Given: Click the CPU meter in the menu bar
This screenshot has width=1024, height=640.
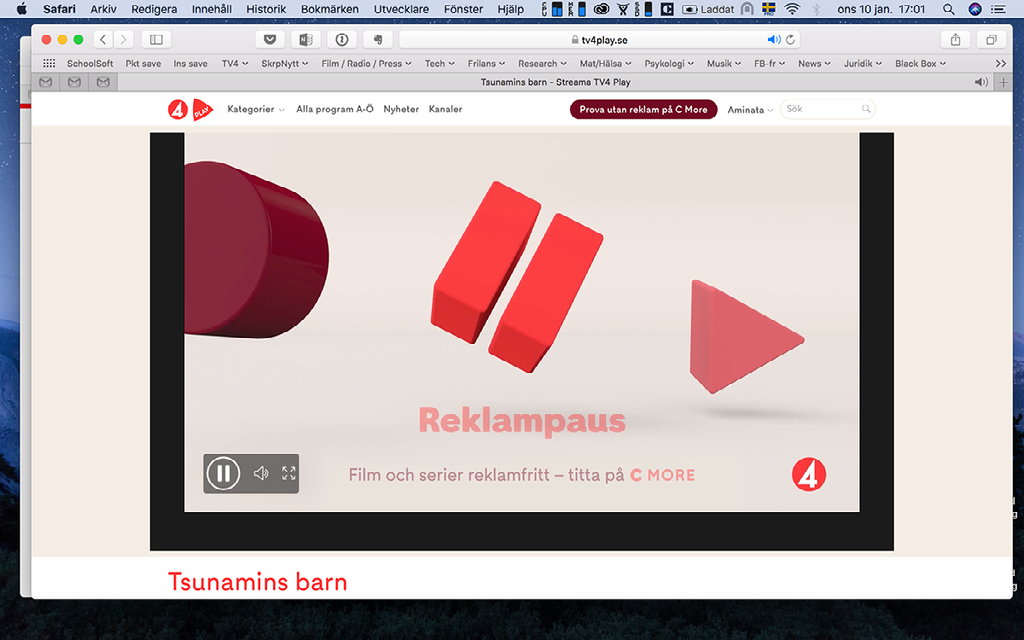Looking at the screenshot, I should [x=552, y=9].
